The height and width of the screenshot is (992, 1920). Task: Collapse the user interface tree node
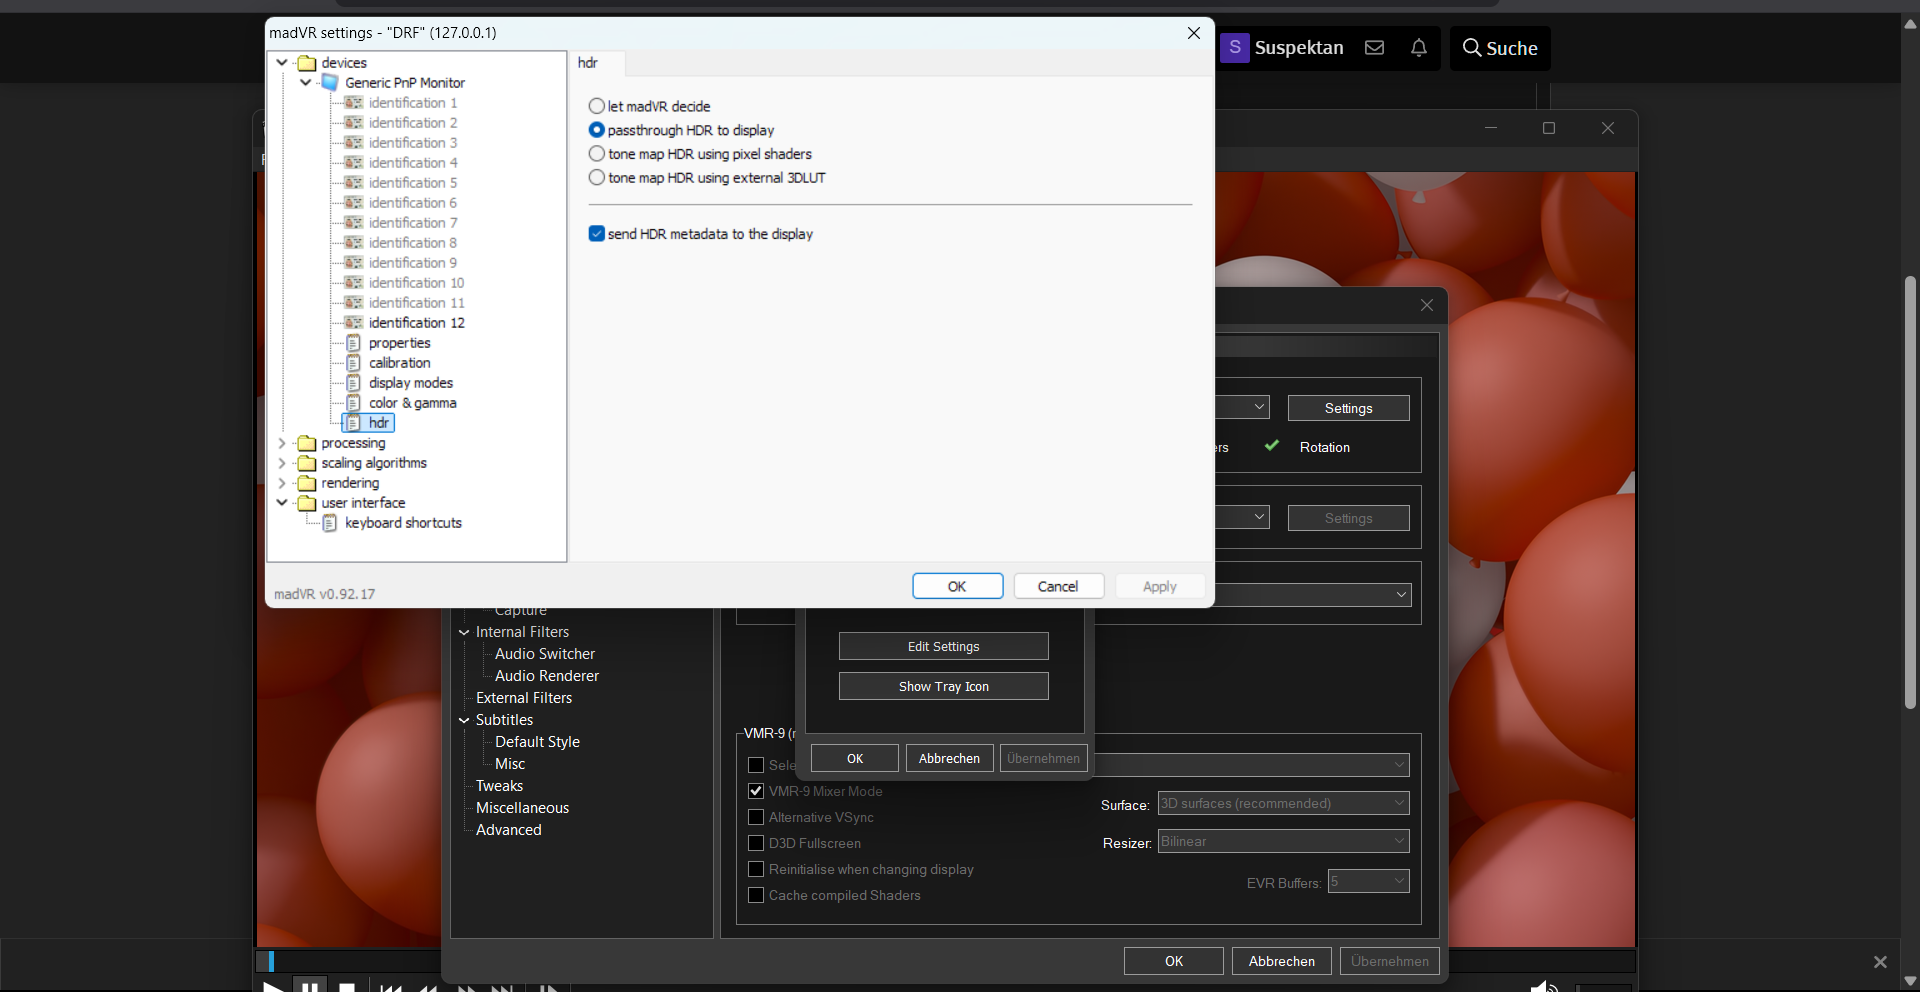click(283, 503)
